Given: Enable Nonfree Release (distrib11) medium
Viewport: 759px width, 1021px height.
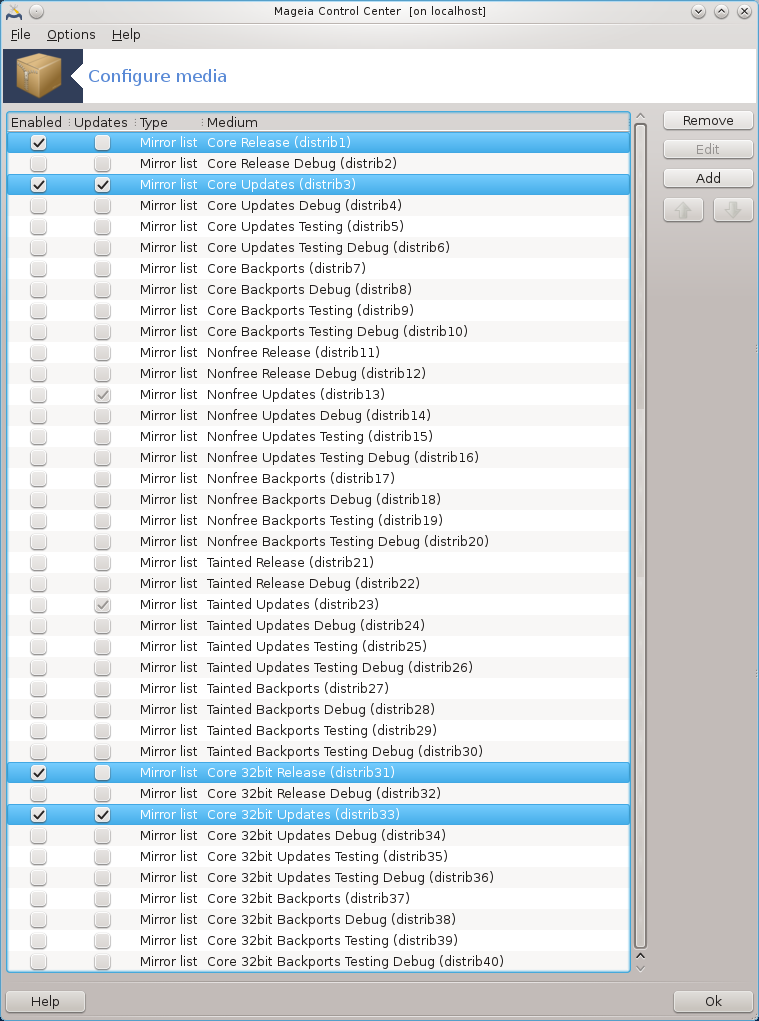Looking at the screenshot, I should pyautogui.click(x=38, y=352).
